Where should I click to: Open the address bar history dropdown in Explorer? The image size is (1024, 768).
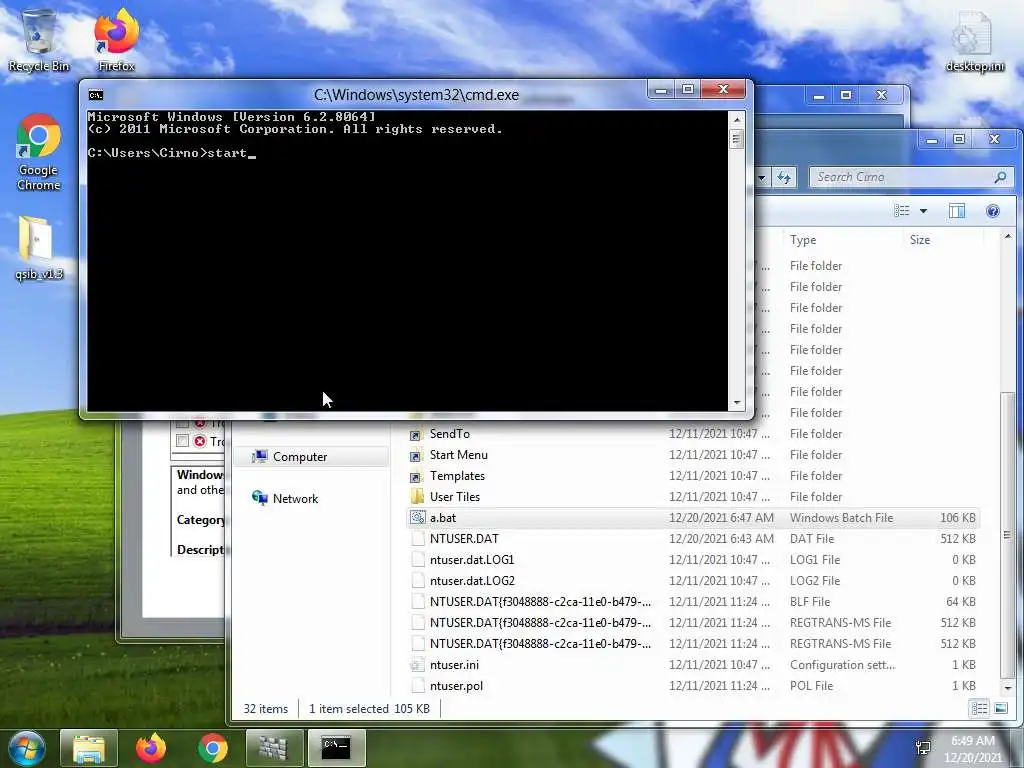[761, 177]
